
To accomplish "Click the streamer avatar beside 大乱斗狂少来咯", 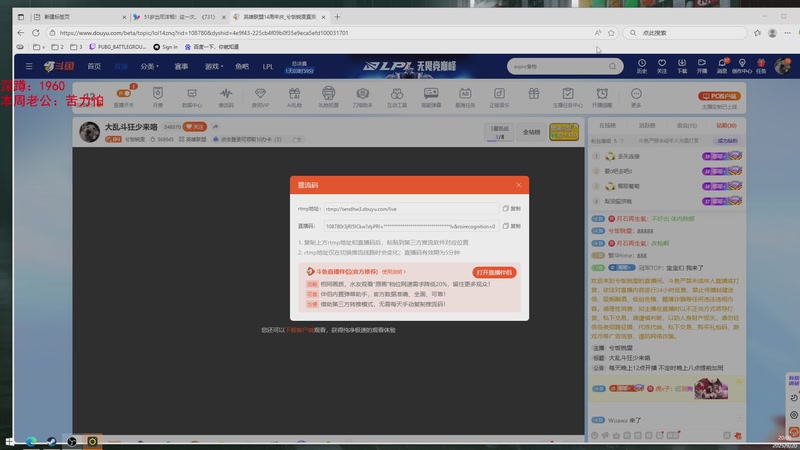I will tap(89, 132).
